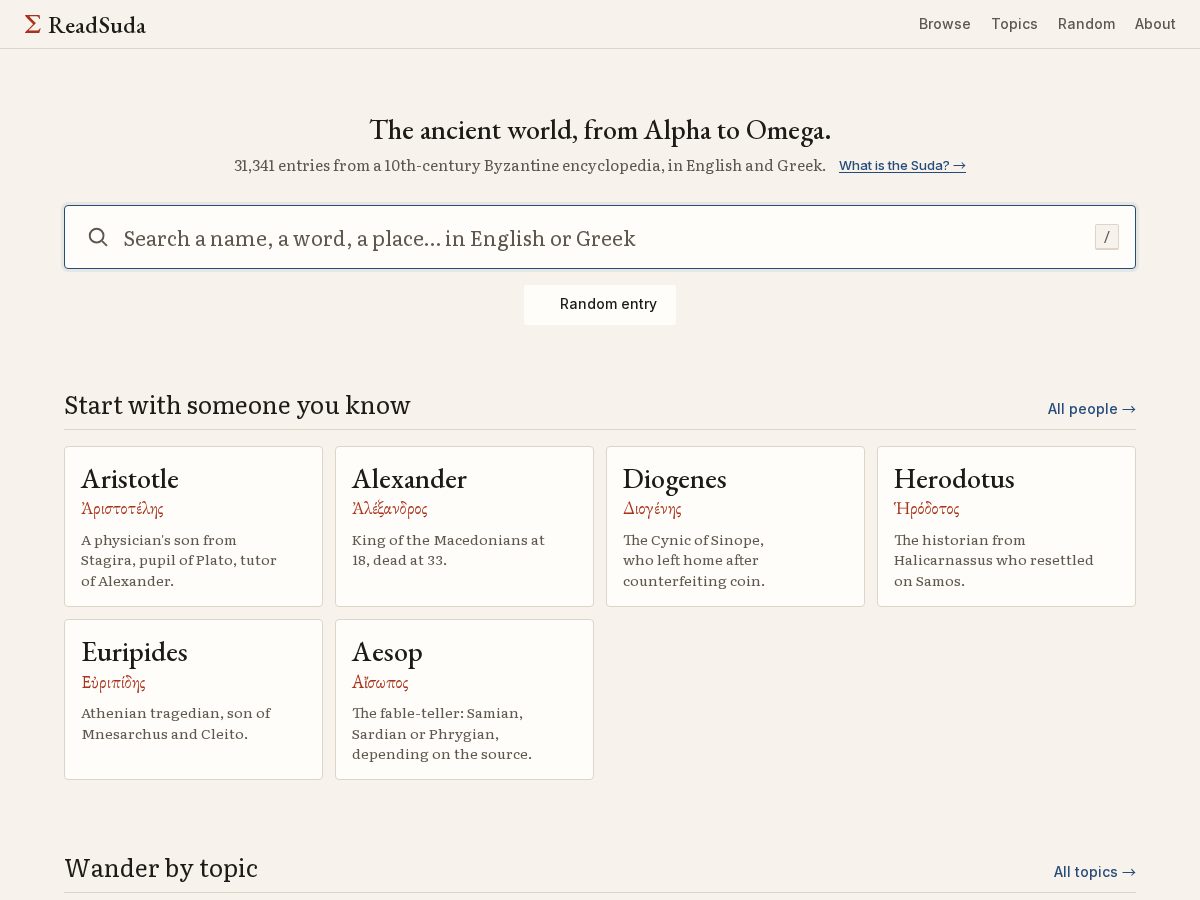The height and width of the screenshot is (900, 1200).
Task: Click the 'Wander by topic' heading
Action: (x=161, y=868)
